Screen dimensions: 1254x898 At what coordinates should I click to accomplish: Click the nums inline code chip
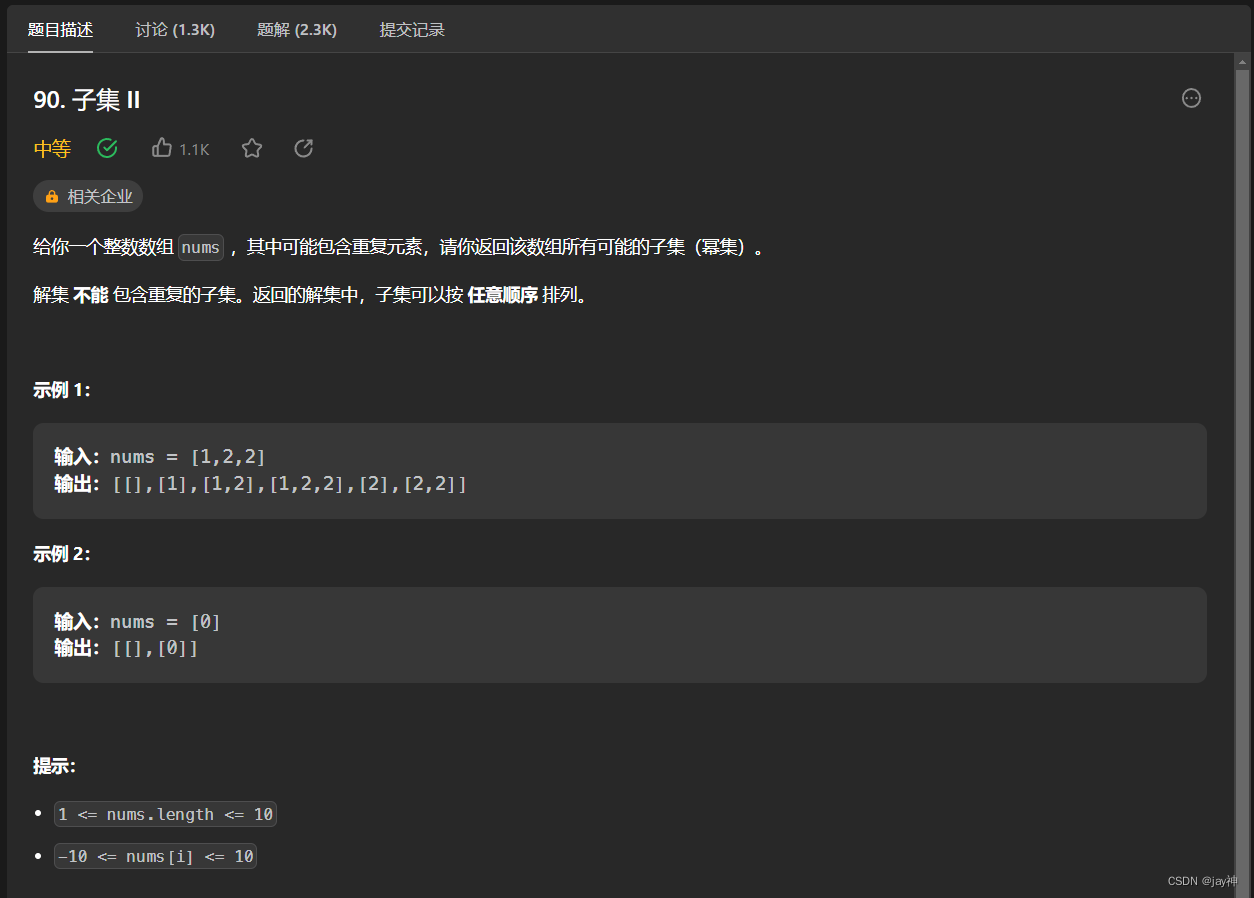[200, 247]
